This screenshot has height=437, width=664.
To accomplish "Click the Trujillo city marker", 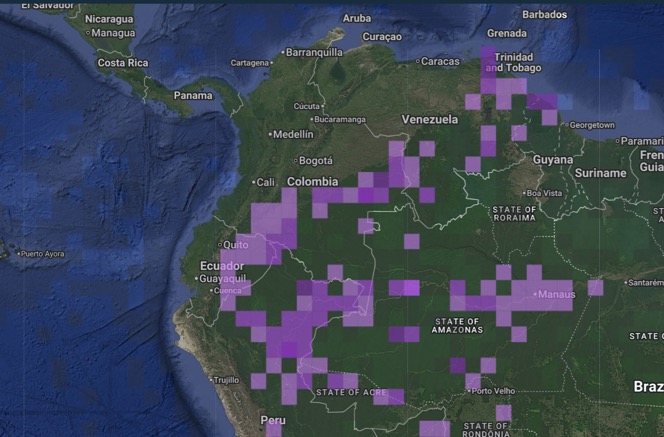I will (211, 380).
